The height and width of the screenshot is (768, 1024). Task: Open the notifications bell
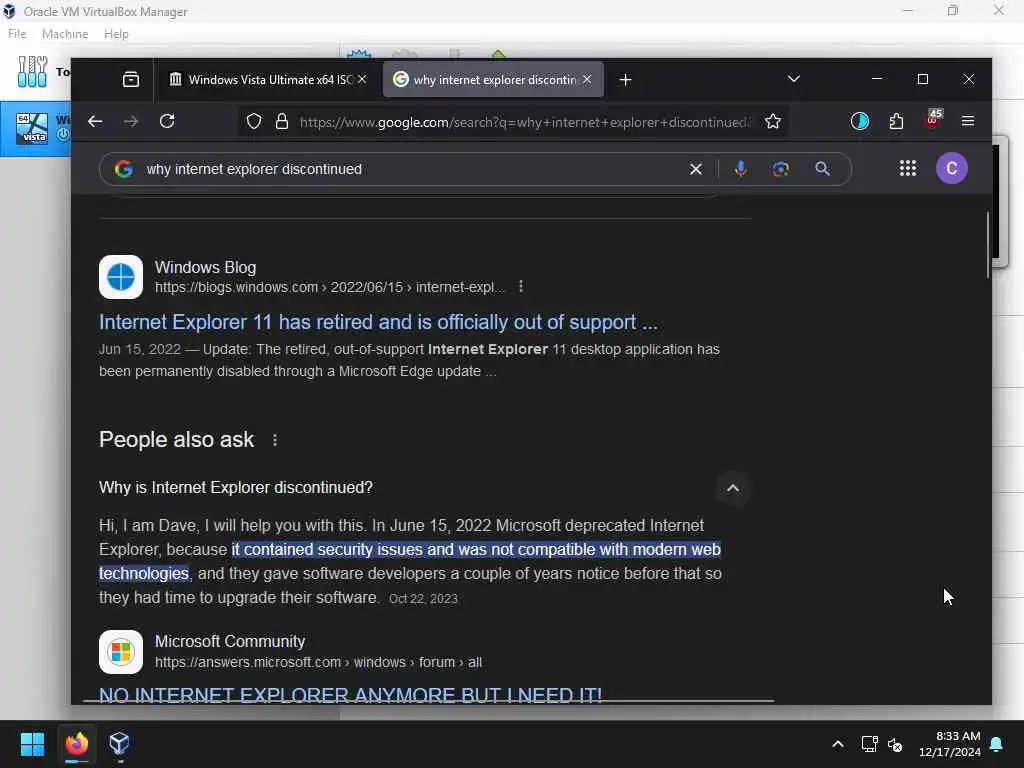997,744
